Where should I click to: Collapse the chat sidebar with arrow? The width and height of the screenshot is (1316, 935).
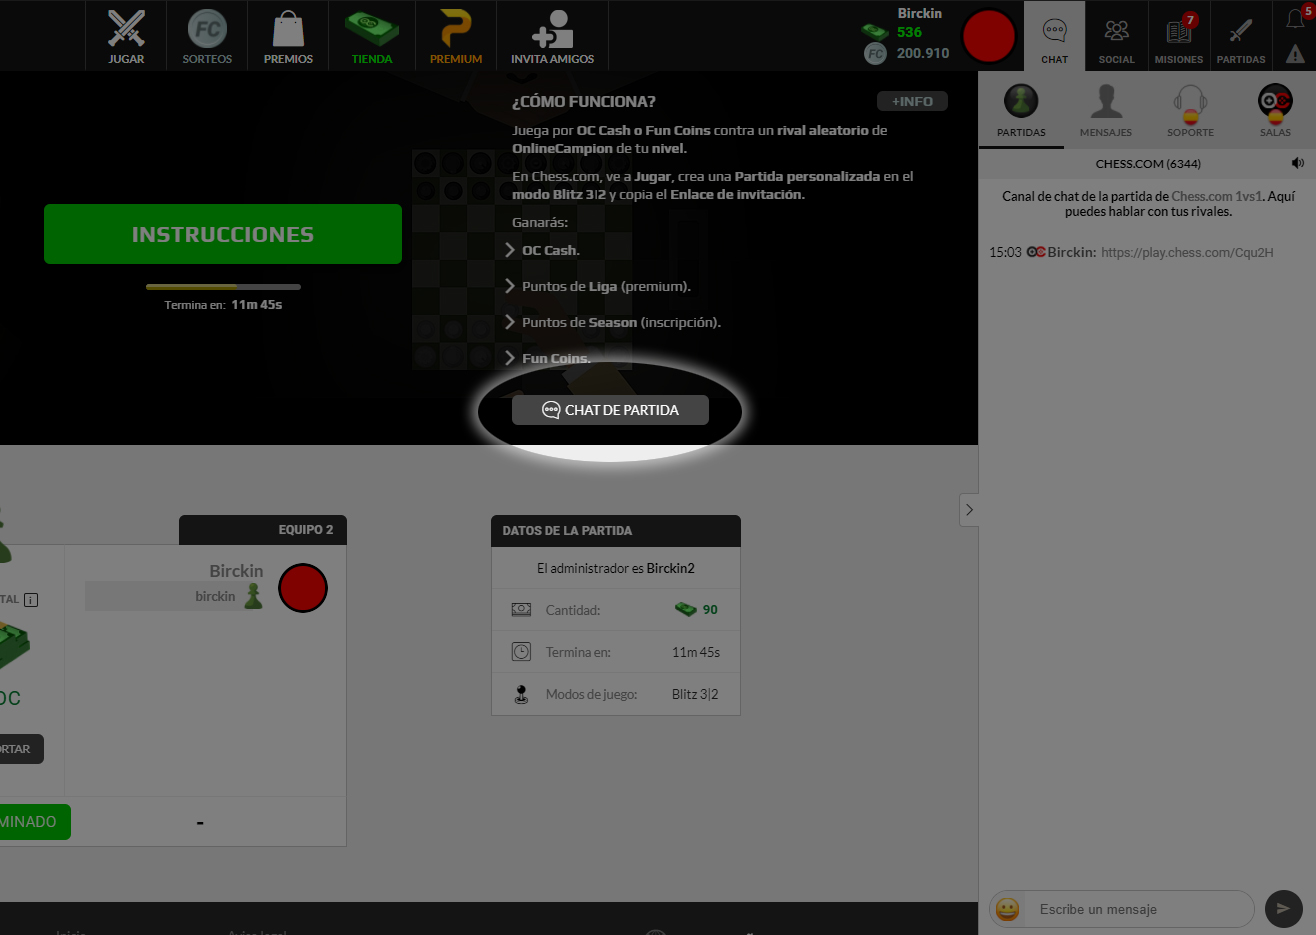click(x=969, y=510)
